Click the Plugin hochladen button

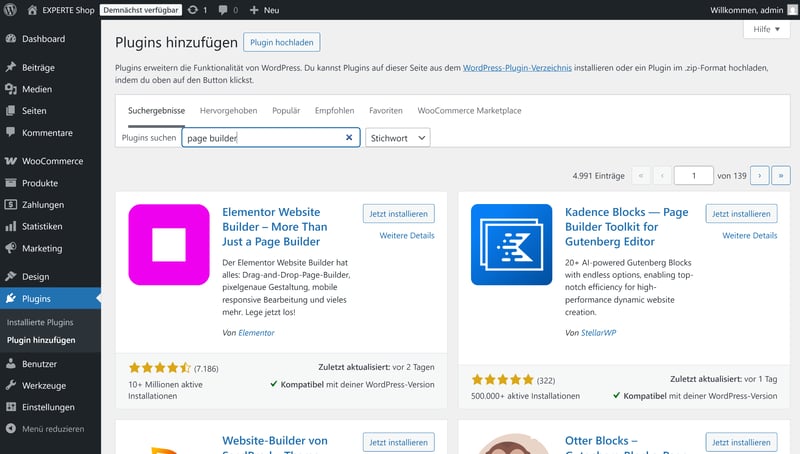[x=281, y=42]
